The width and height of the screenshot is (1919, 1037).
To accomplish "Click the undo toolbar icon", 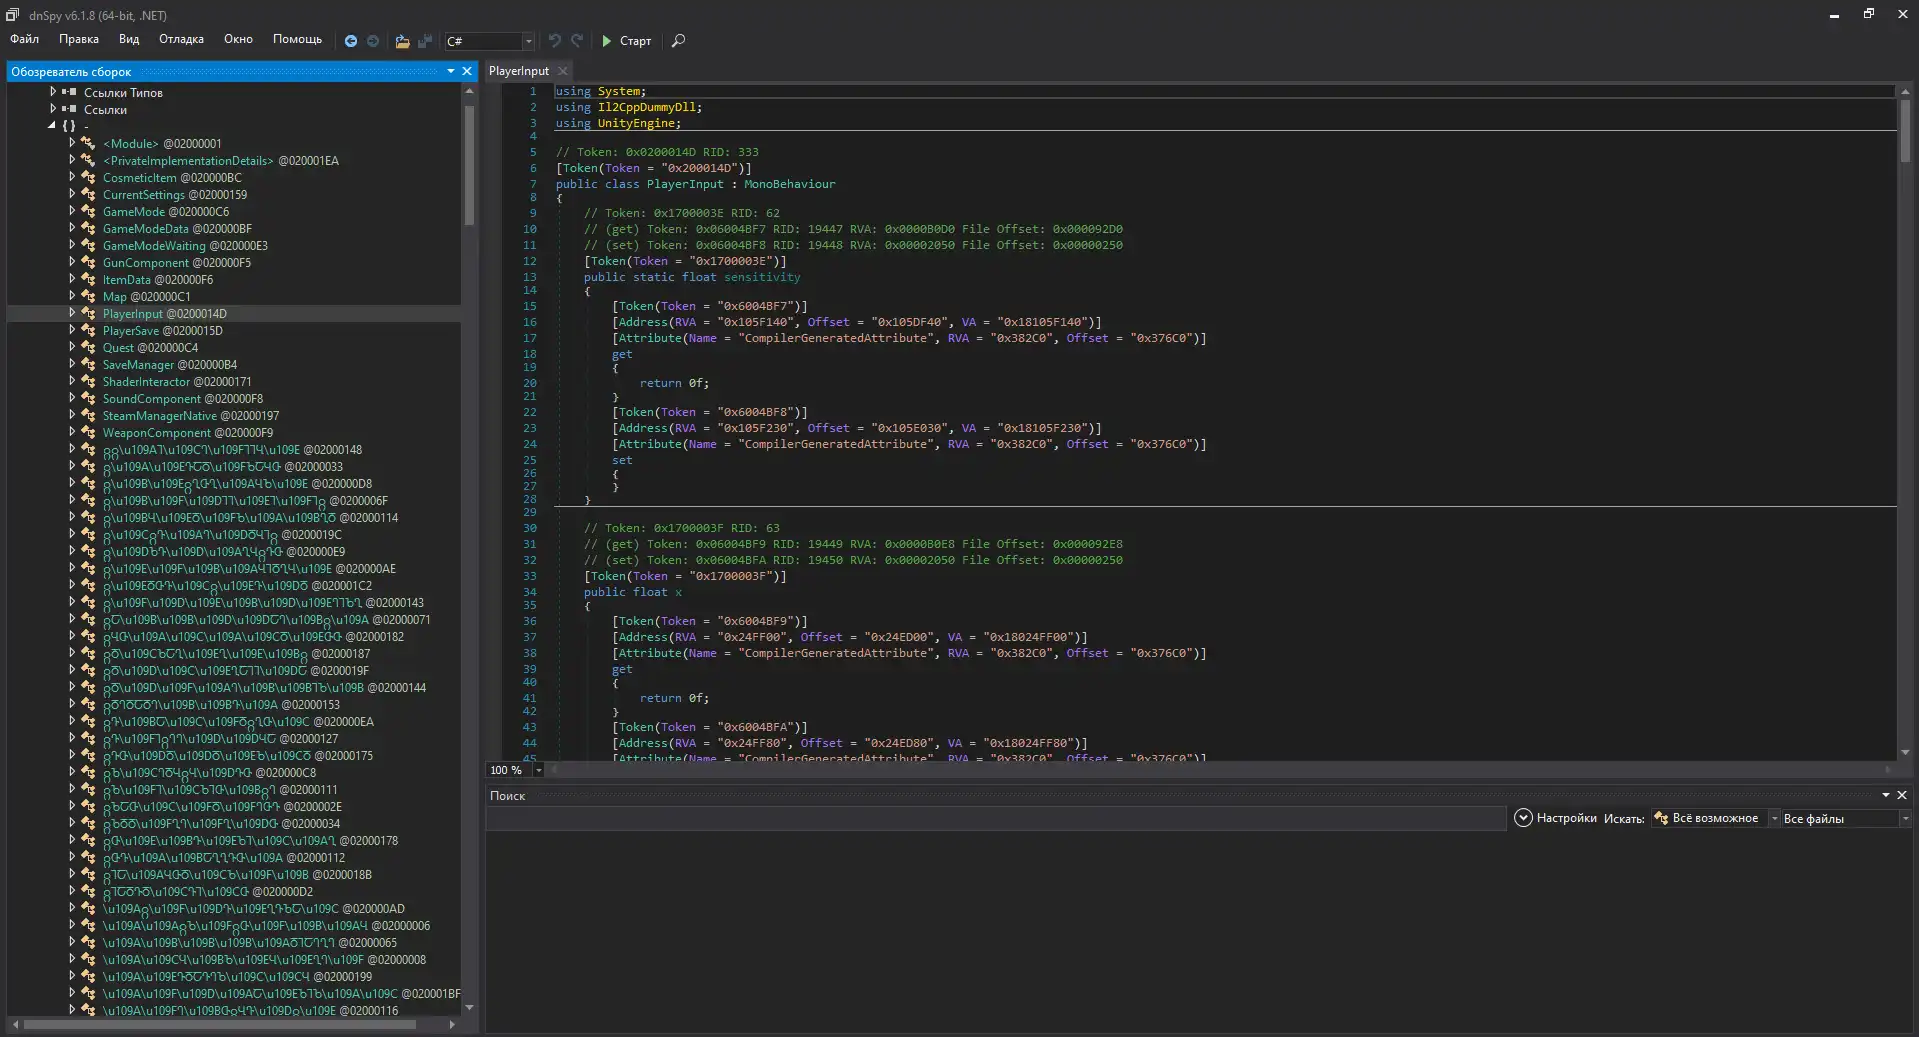I will tap(555, 41).
